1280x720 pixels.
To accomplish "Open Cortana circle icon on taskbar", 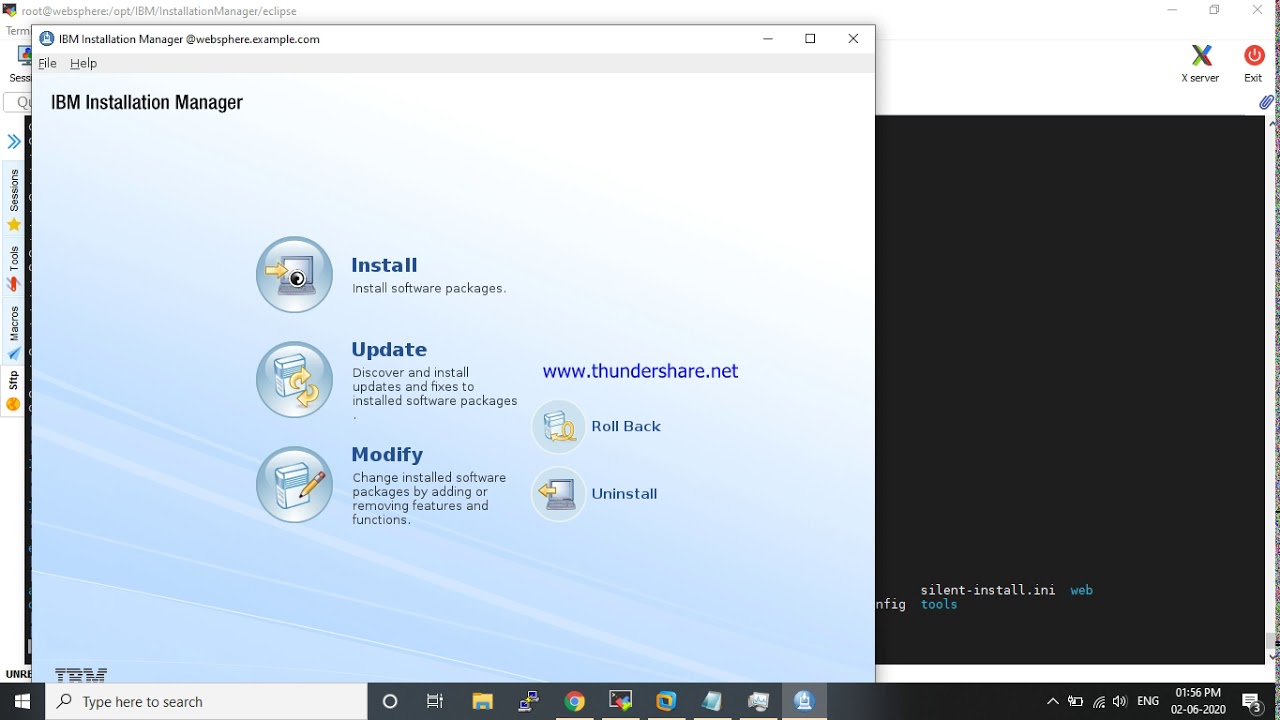I will (x=390, y=701).
